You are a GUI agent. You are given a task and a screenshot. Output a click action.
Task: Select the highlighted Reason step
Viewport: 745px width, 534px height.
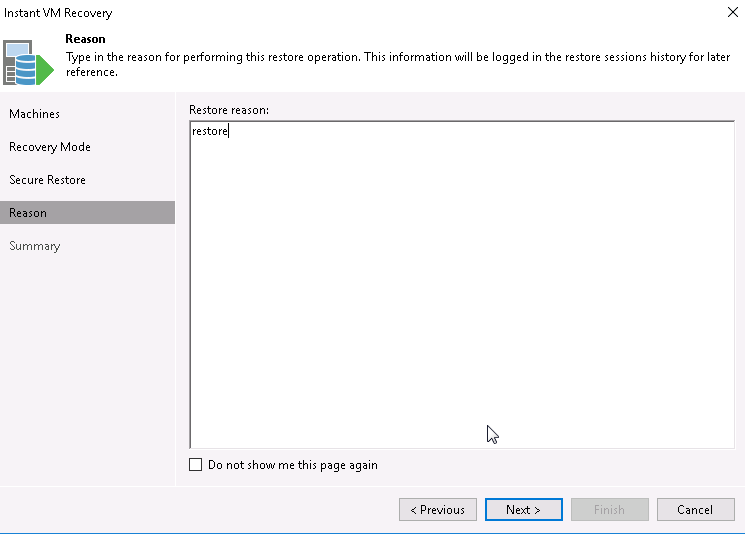click(28, 213)
